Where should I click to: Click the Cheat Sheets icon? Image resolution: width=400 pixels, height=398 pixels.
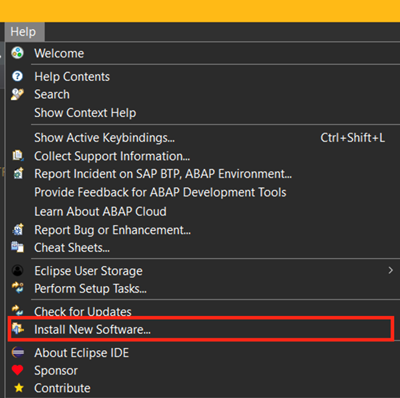click(x=17, y=247)
